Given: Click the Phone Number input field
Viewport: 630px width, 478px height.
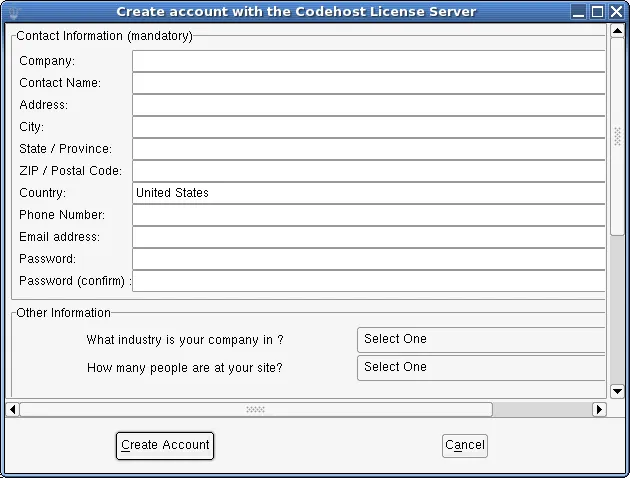Looking at the screenshot, I should [x=369, y=215].
